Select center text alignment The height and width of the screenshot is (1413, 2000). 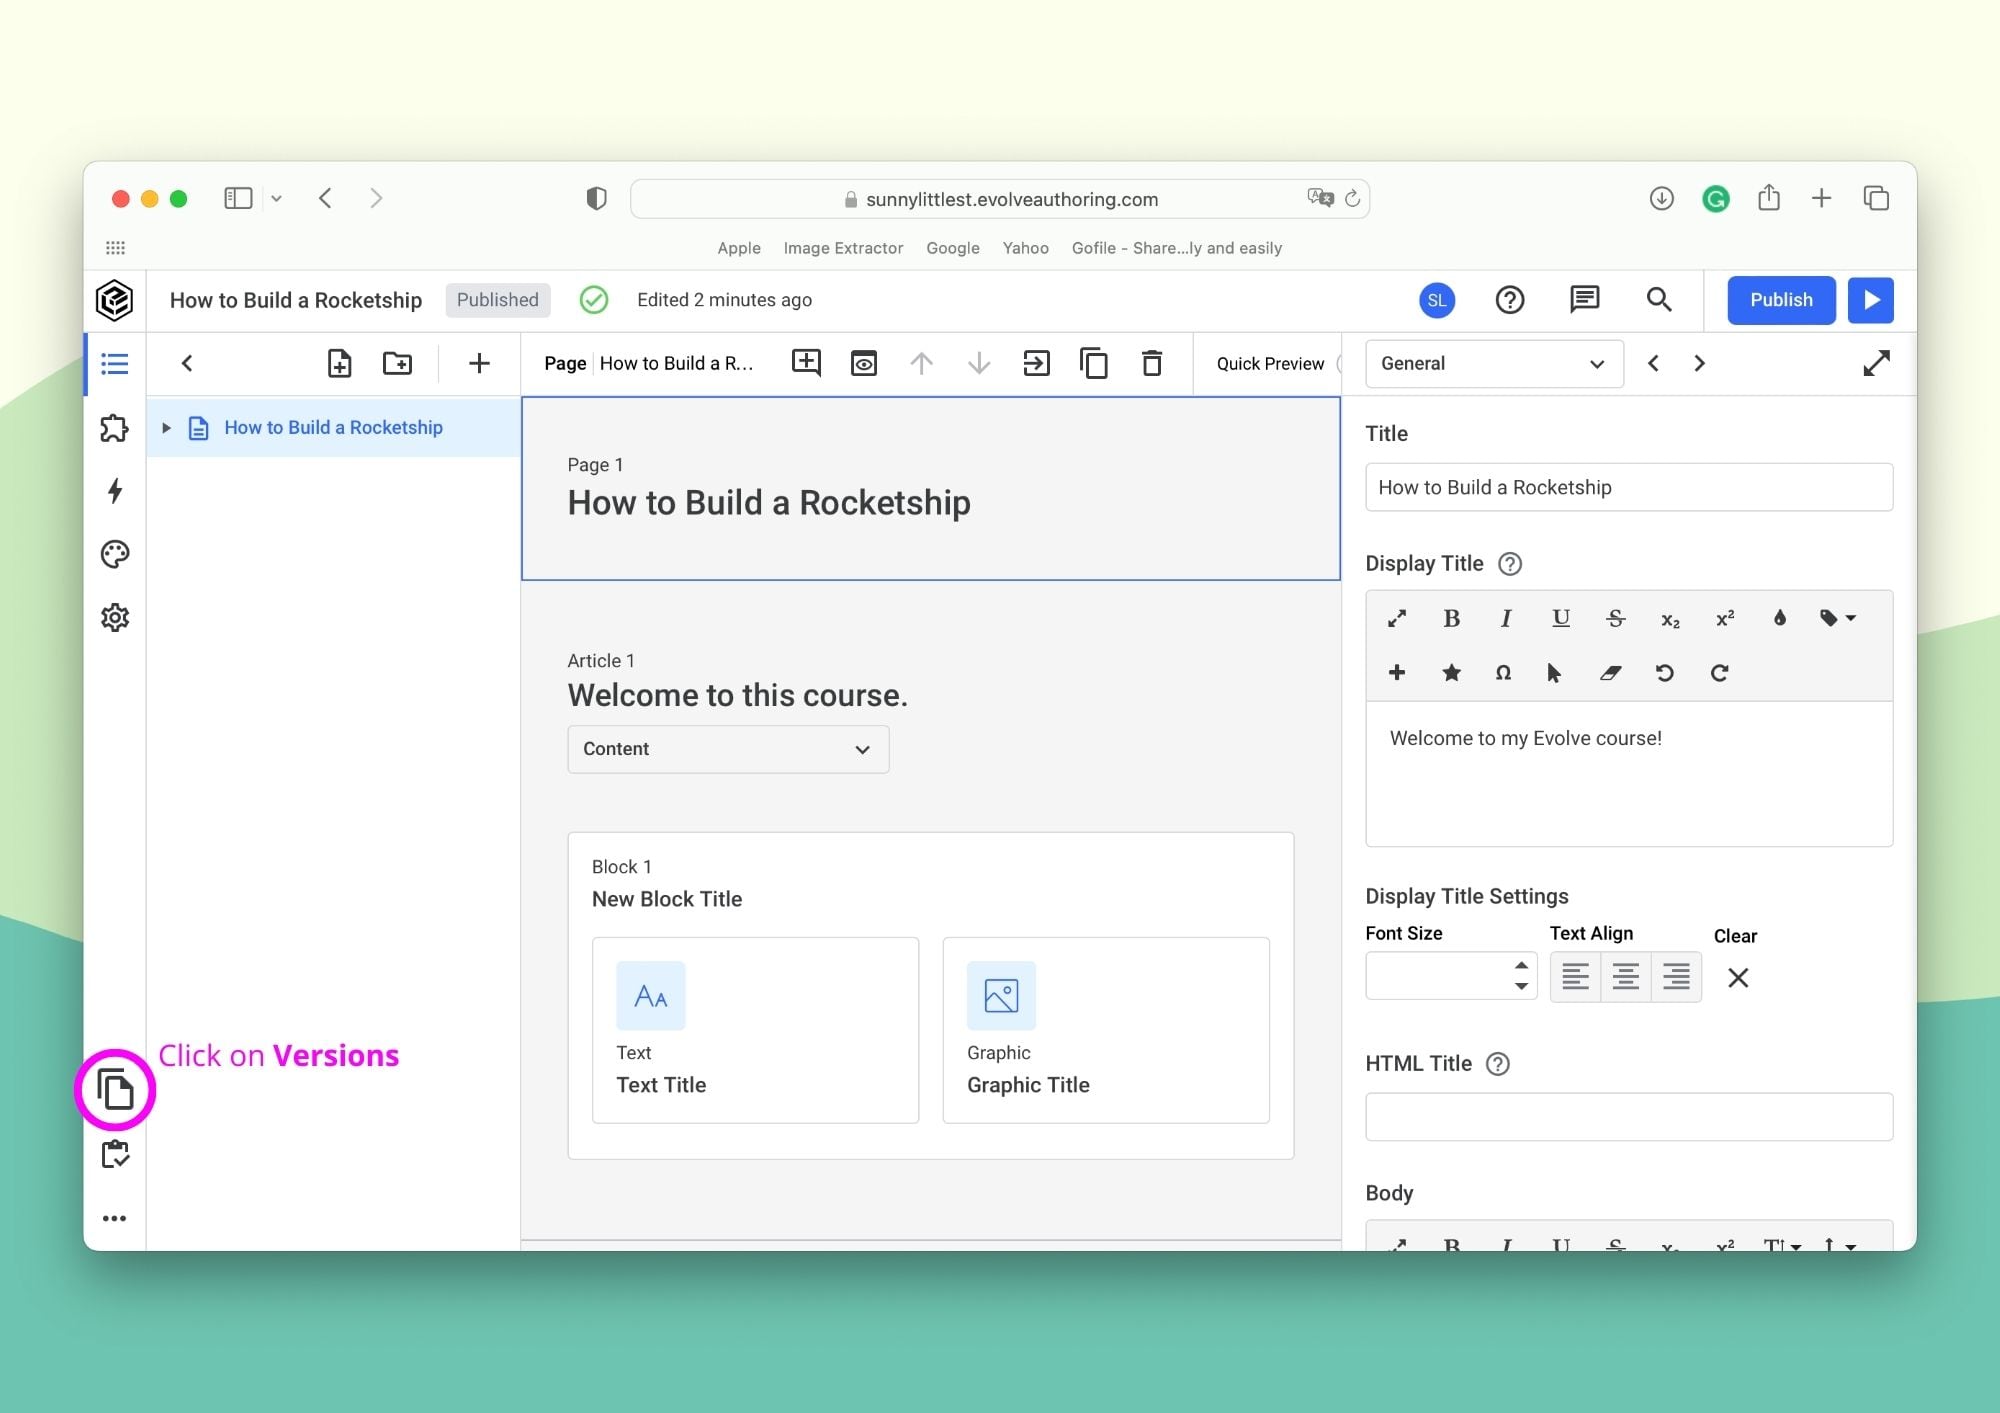[1625, 976]
